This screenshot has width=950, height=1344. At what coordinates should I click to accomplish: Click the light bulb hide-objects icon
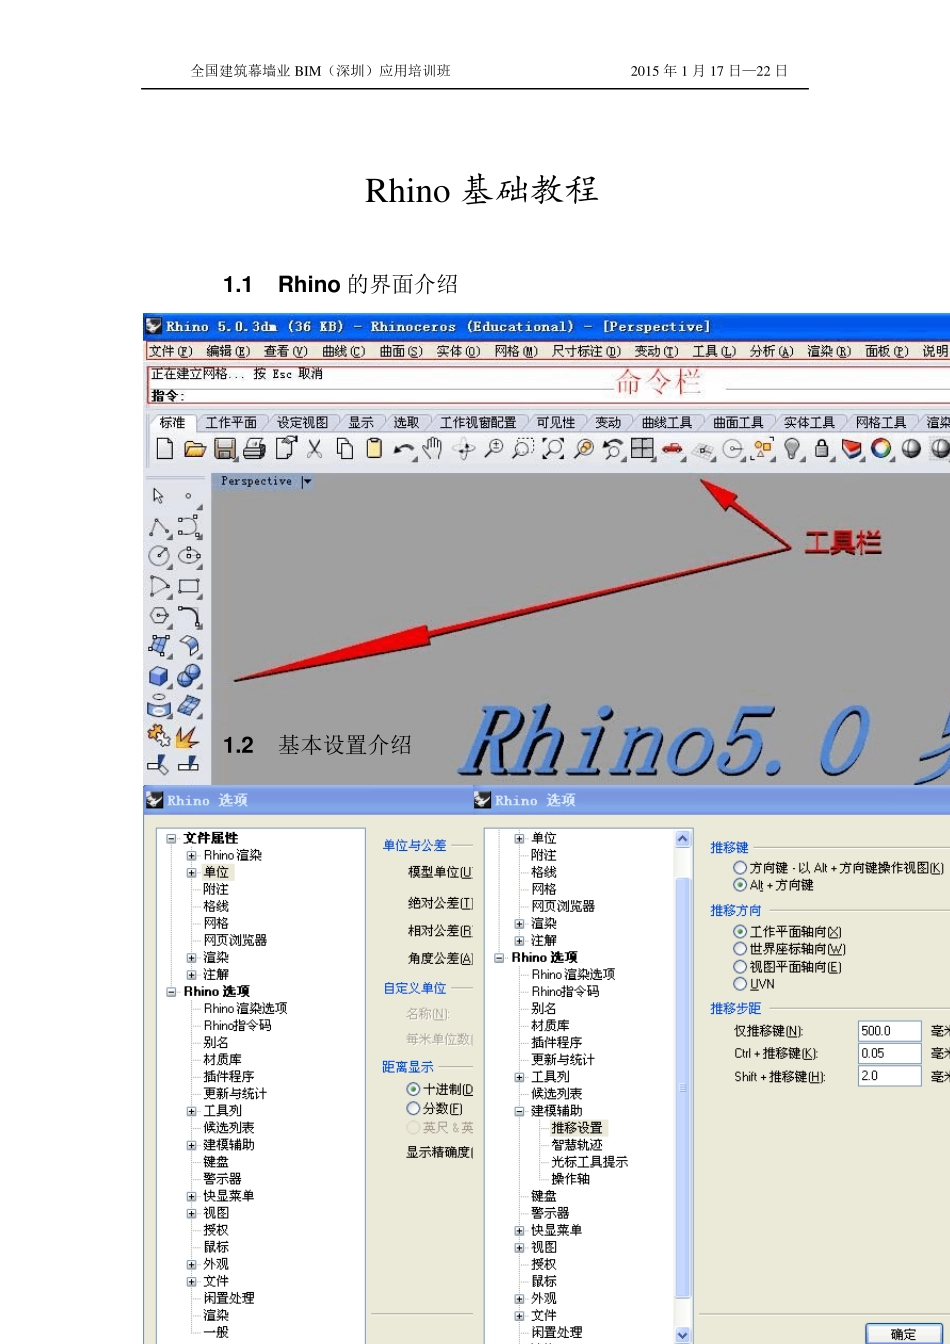point(792,450)
